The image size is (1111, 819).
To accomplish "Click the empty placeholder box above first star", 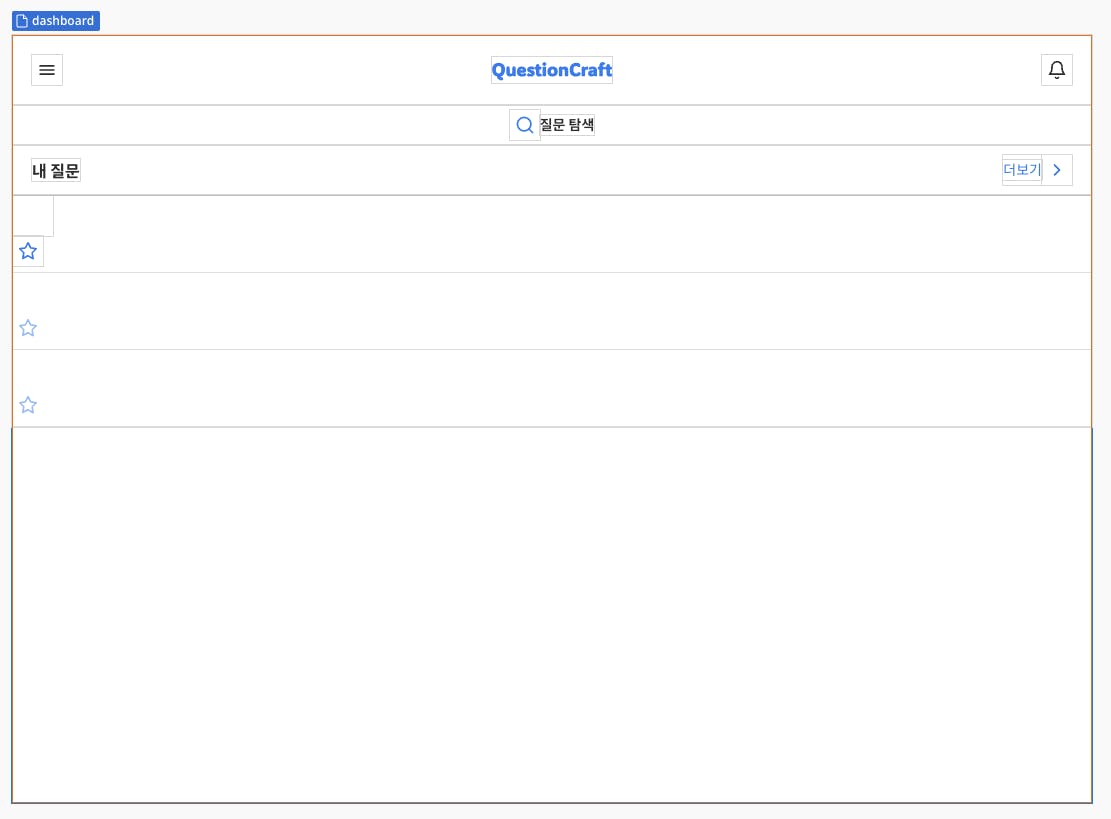I will [x=33, y=216].
